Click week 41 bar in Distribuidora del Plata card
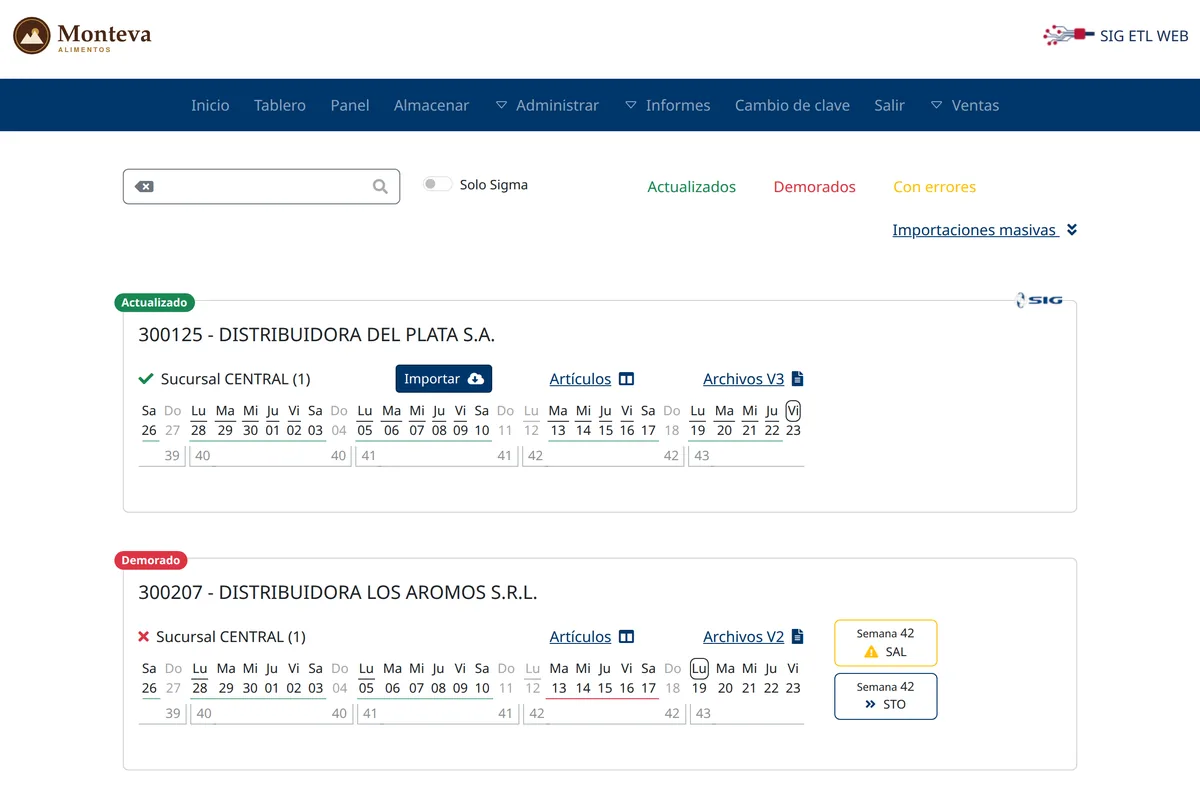The width and height of the screenshot is (1200, 792). (x=436, y=456)
